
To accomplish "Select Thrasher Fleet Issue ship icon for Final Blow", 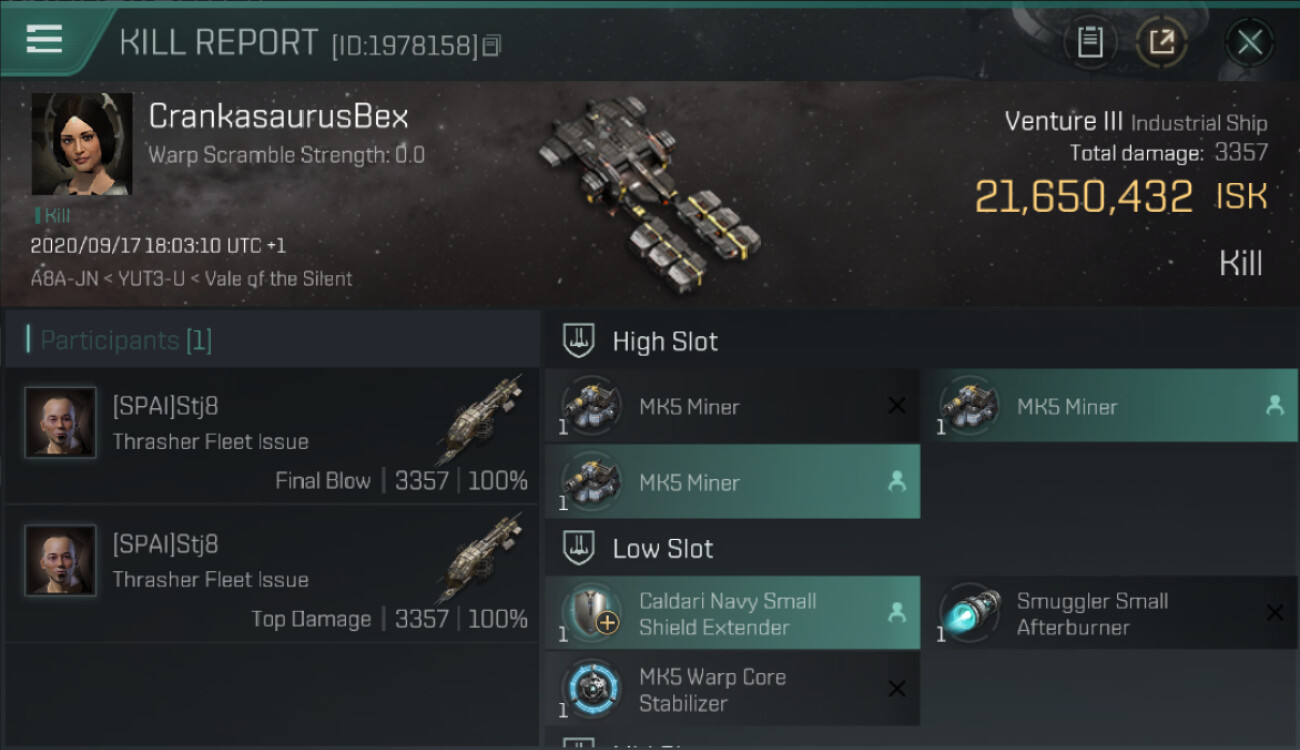I will tap(480, 419).
